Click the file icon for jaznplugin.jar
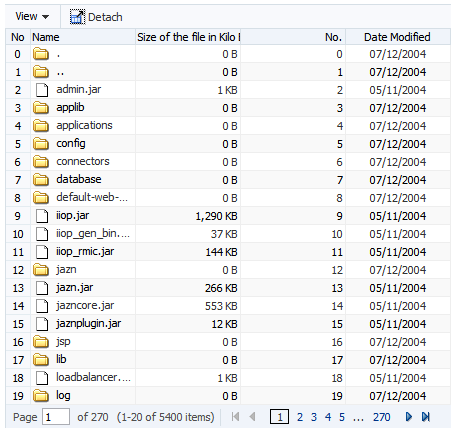 point(42,324)
